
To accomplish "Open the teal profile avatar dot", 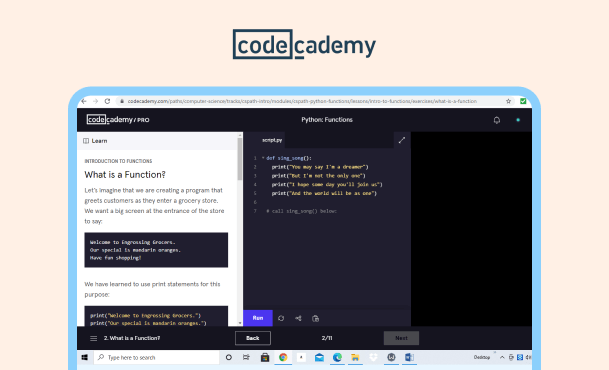I will (x=518, y=120).
